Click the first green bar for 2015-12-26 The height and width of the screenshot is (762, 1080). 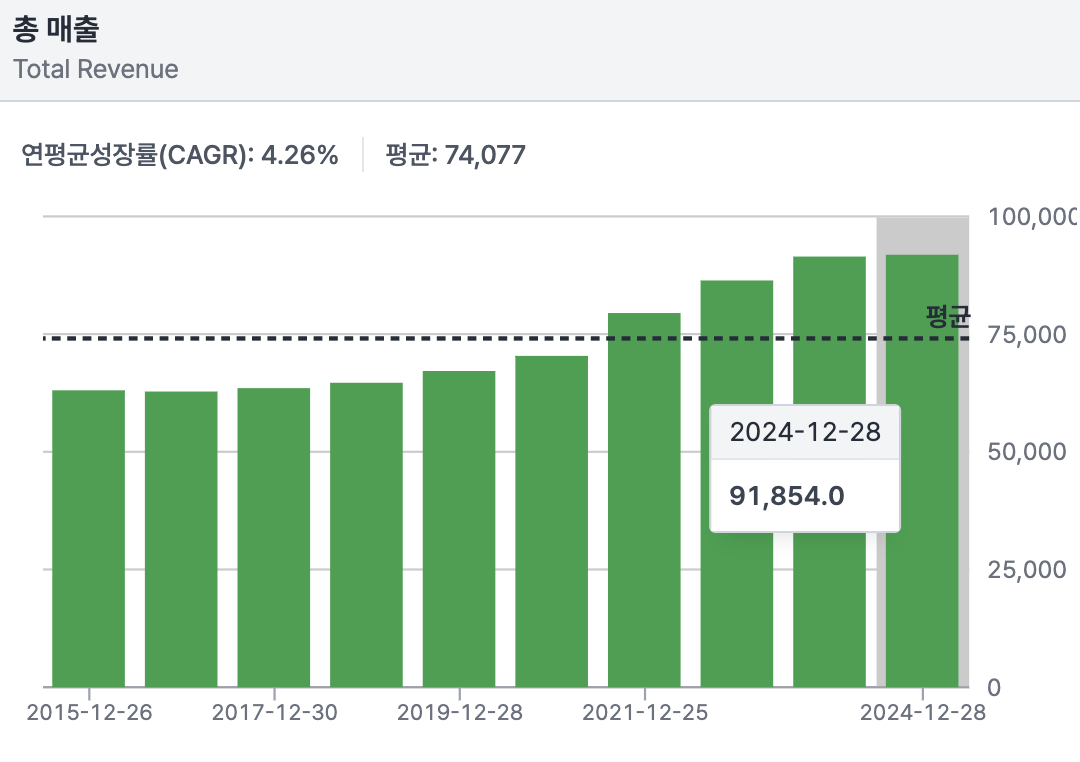coord(88,538)
